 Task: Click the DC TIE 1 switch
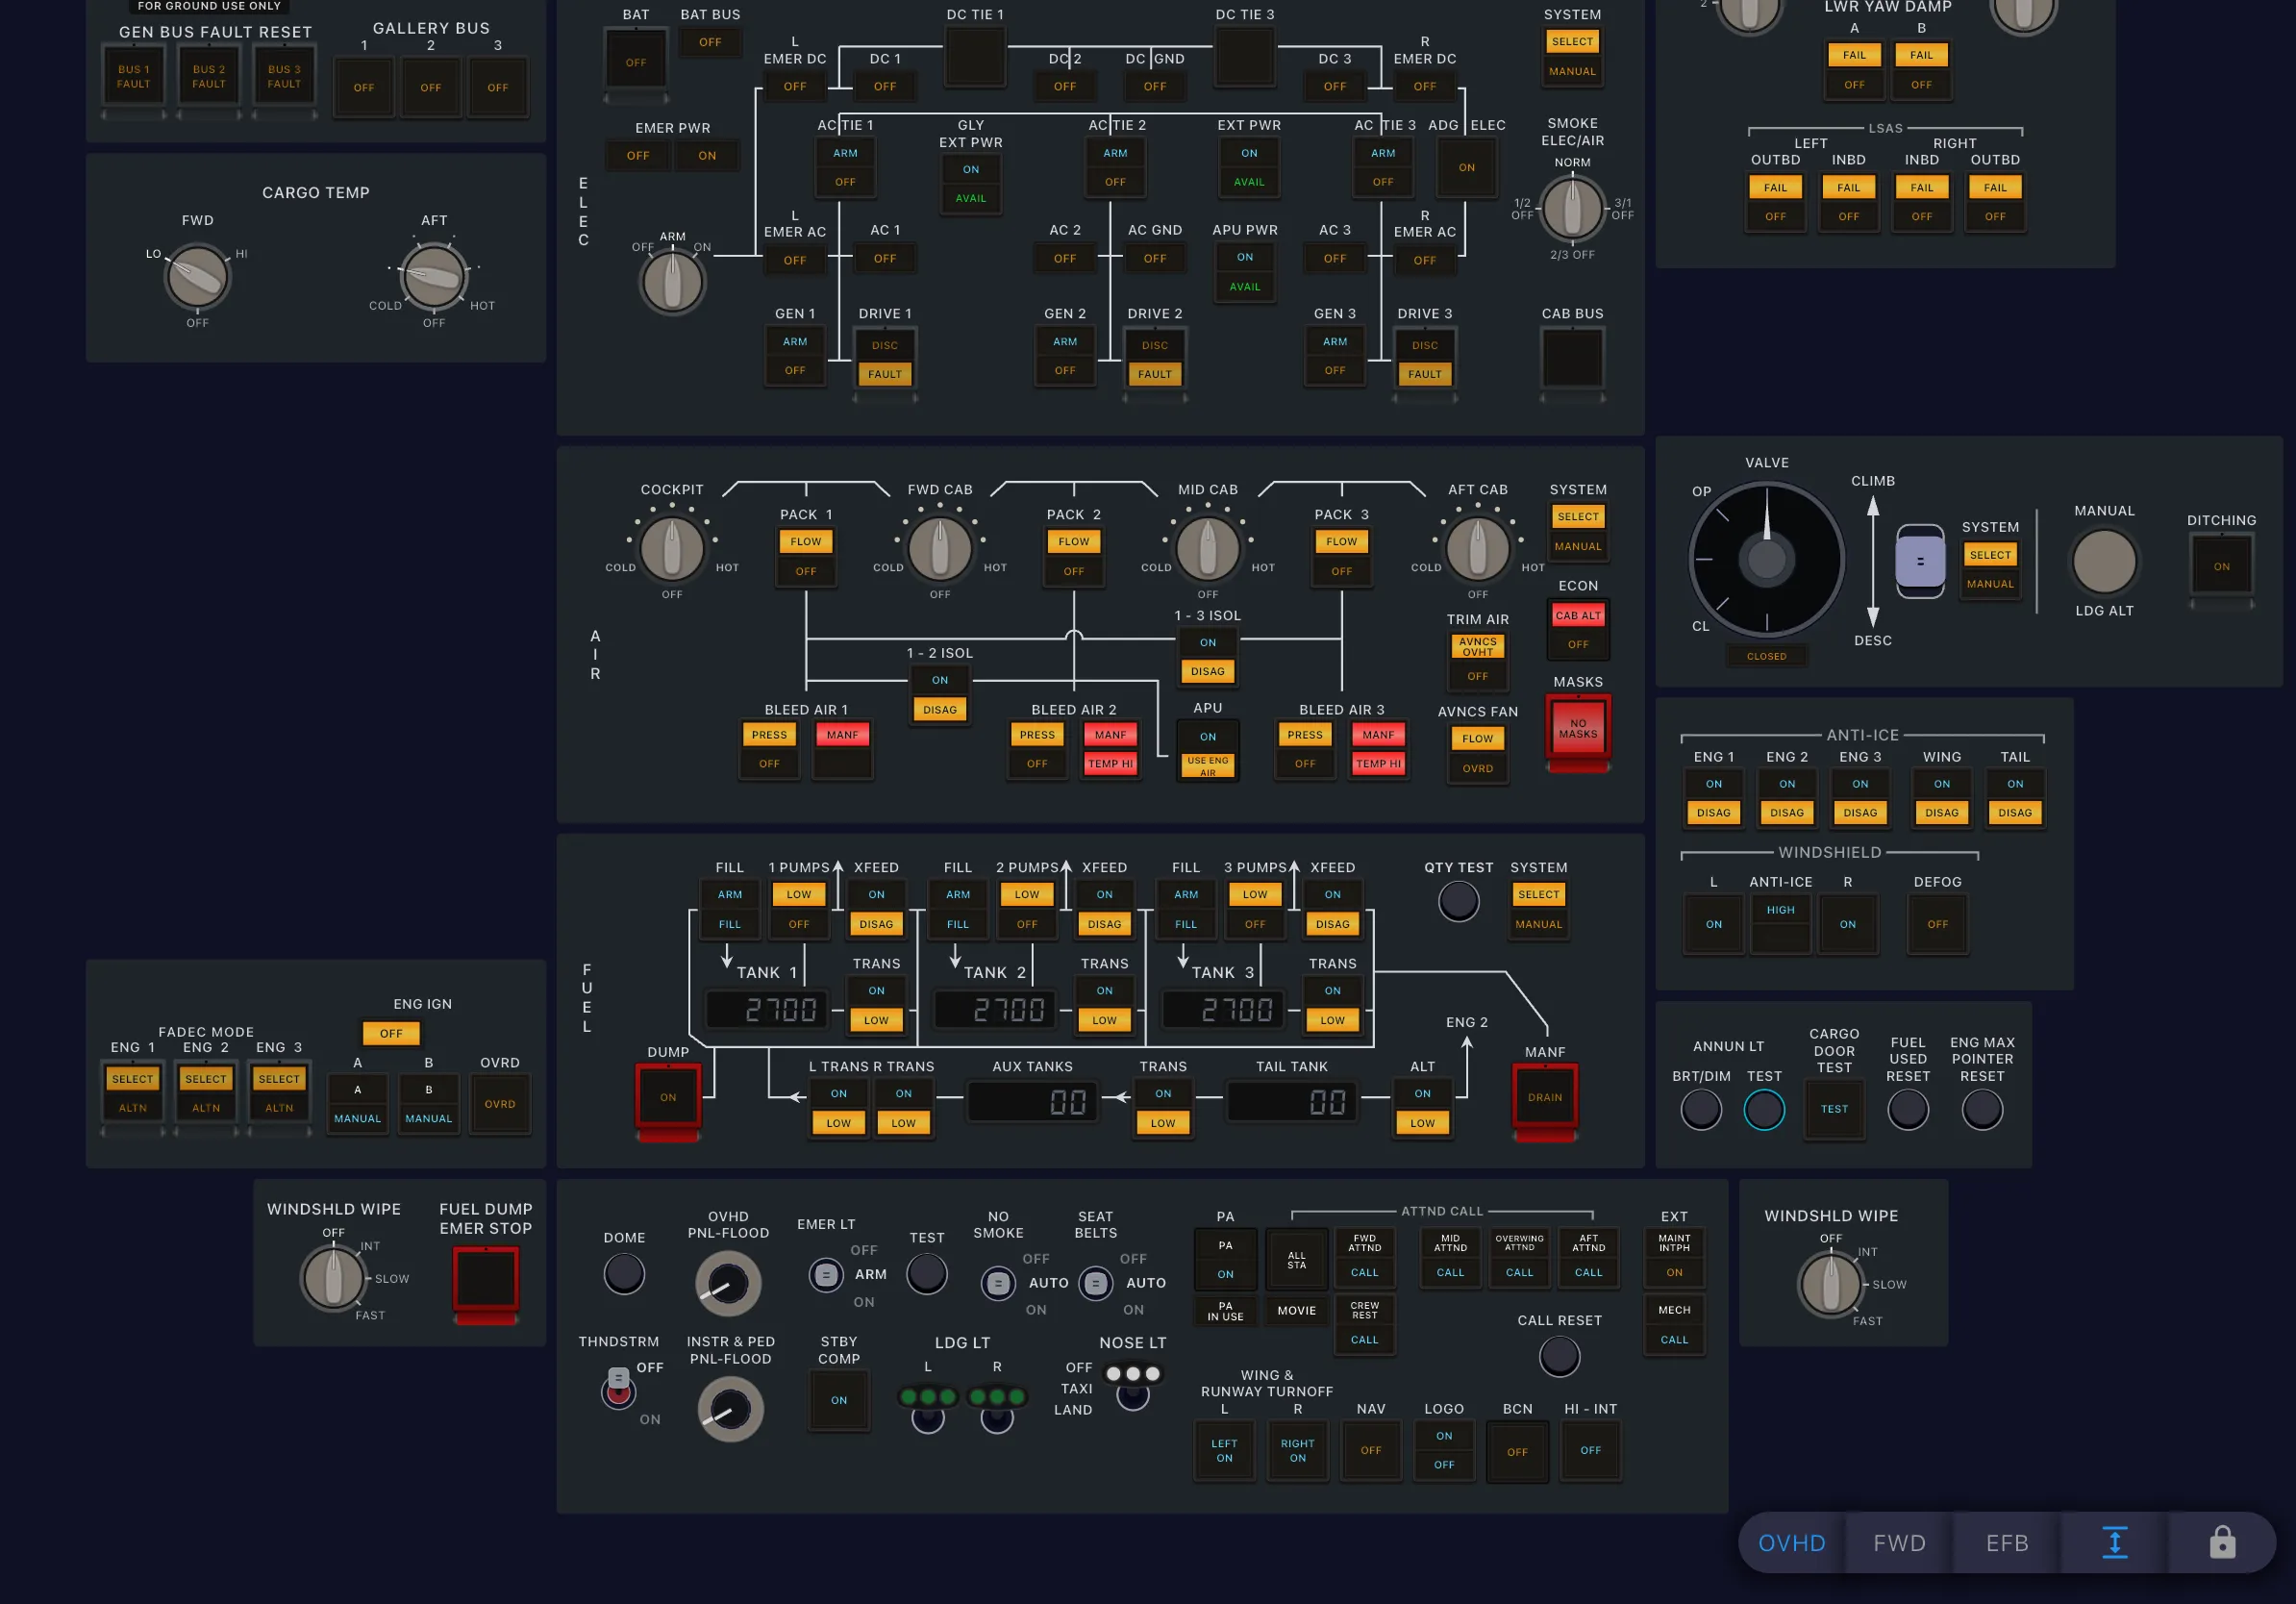pyautogui.click(x=975, y=57)
